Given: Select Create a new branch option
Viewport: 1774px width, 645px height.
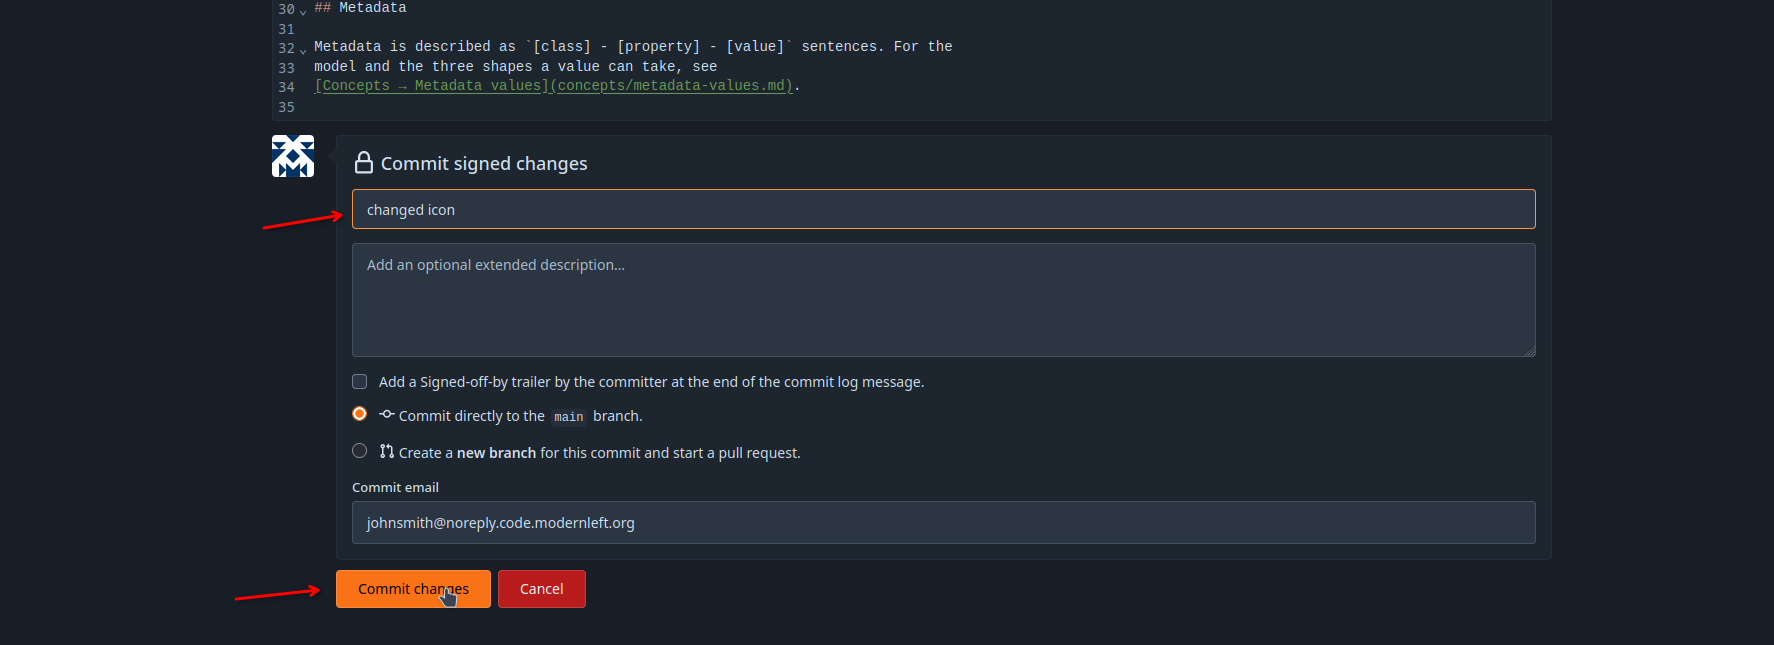Looking at the screenshot, I should tap(360, 451).
